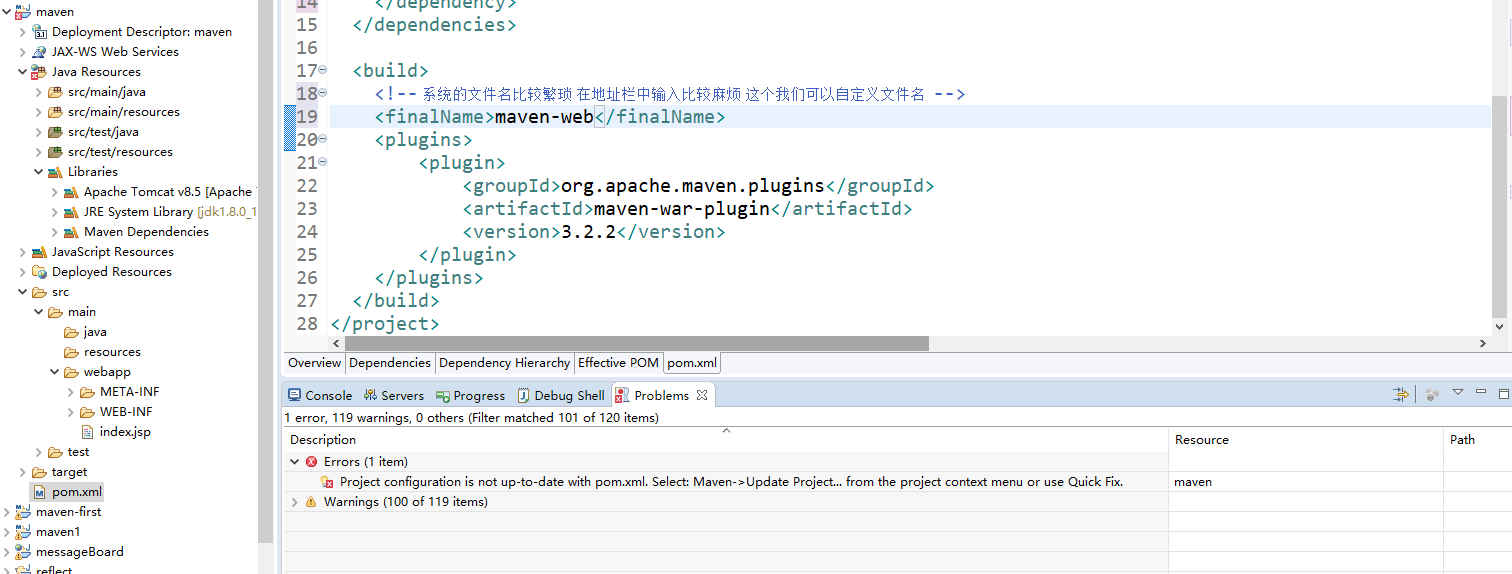Image resolution: width=1512 pixels, height=574 pixels.
Task: Click the quick-fix error icon on Project configuration row
Action: coord(327,482)
